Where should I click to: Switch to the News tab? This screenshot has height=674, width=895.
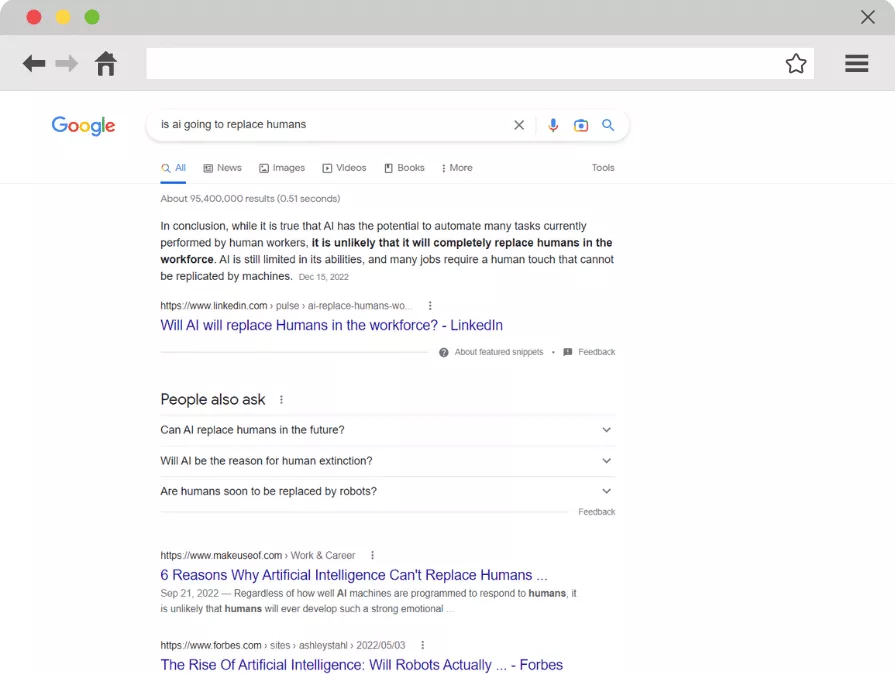tap(223, 168)
